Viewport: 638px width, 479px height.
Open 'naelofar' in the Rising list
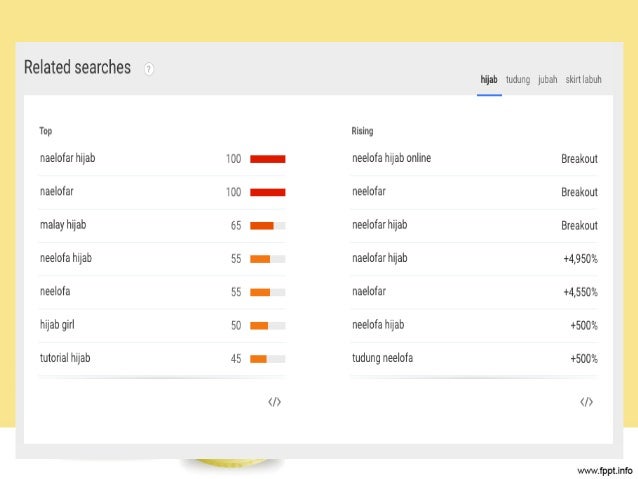pos(369,291)
